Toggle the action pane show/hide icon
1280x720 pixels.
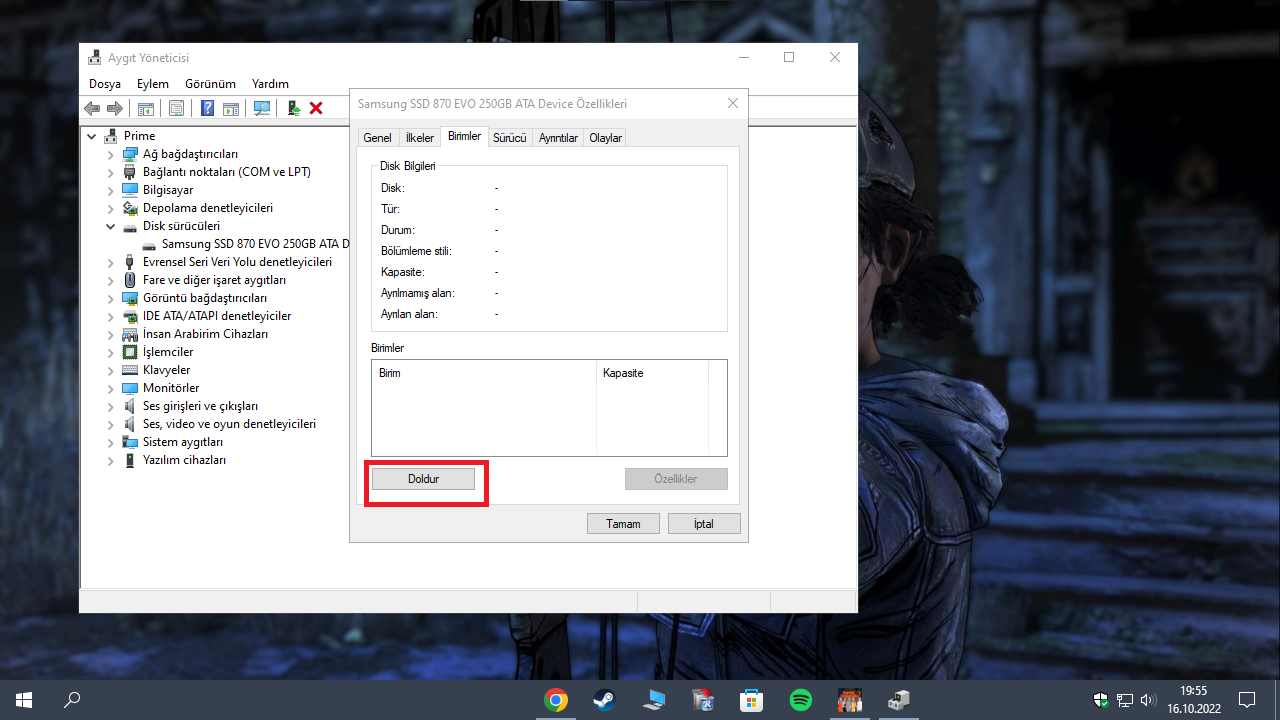click(230, 108)
